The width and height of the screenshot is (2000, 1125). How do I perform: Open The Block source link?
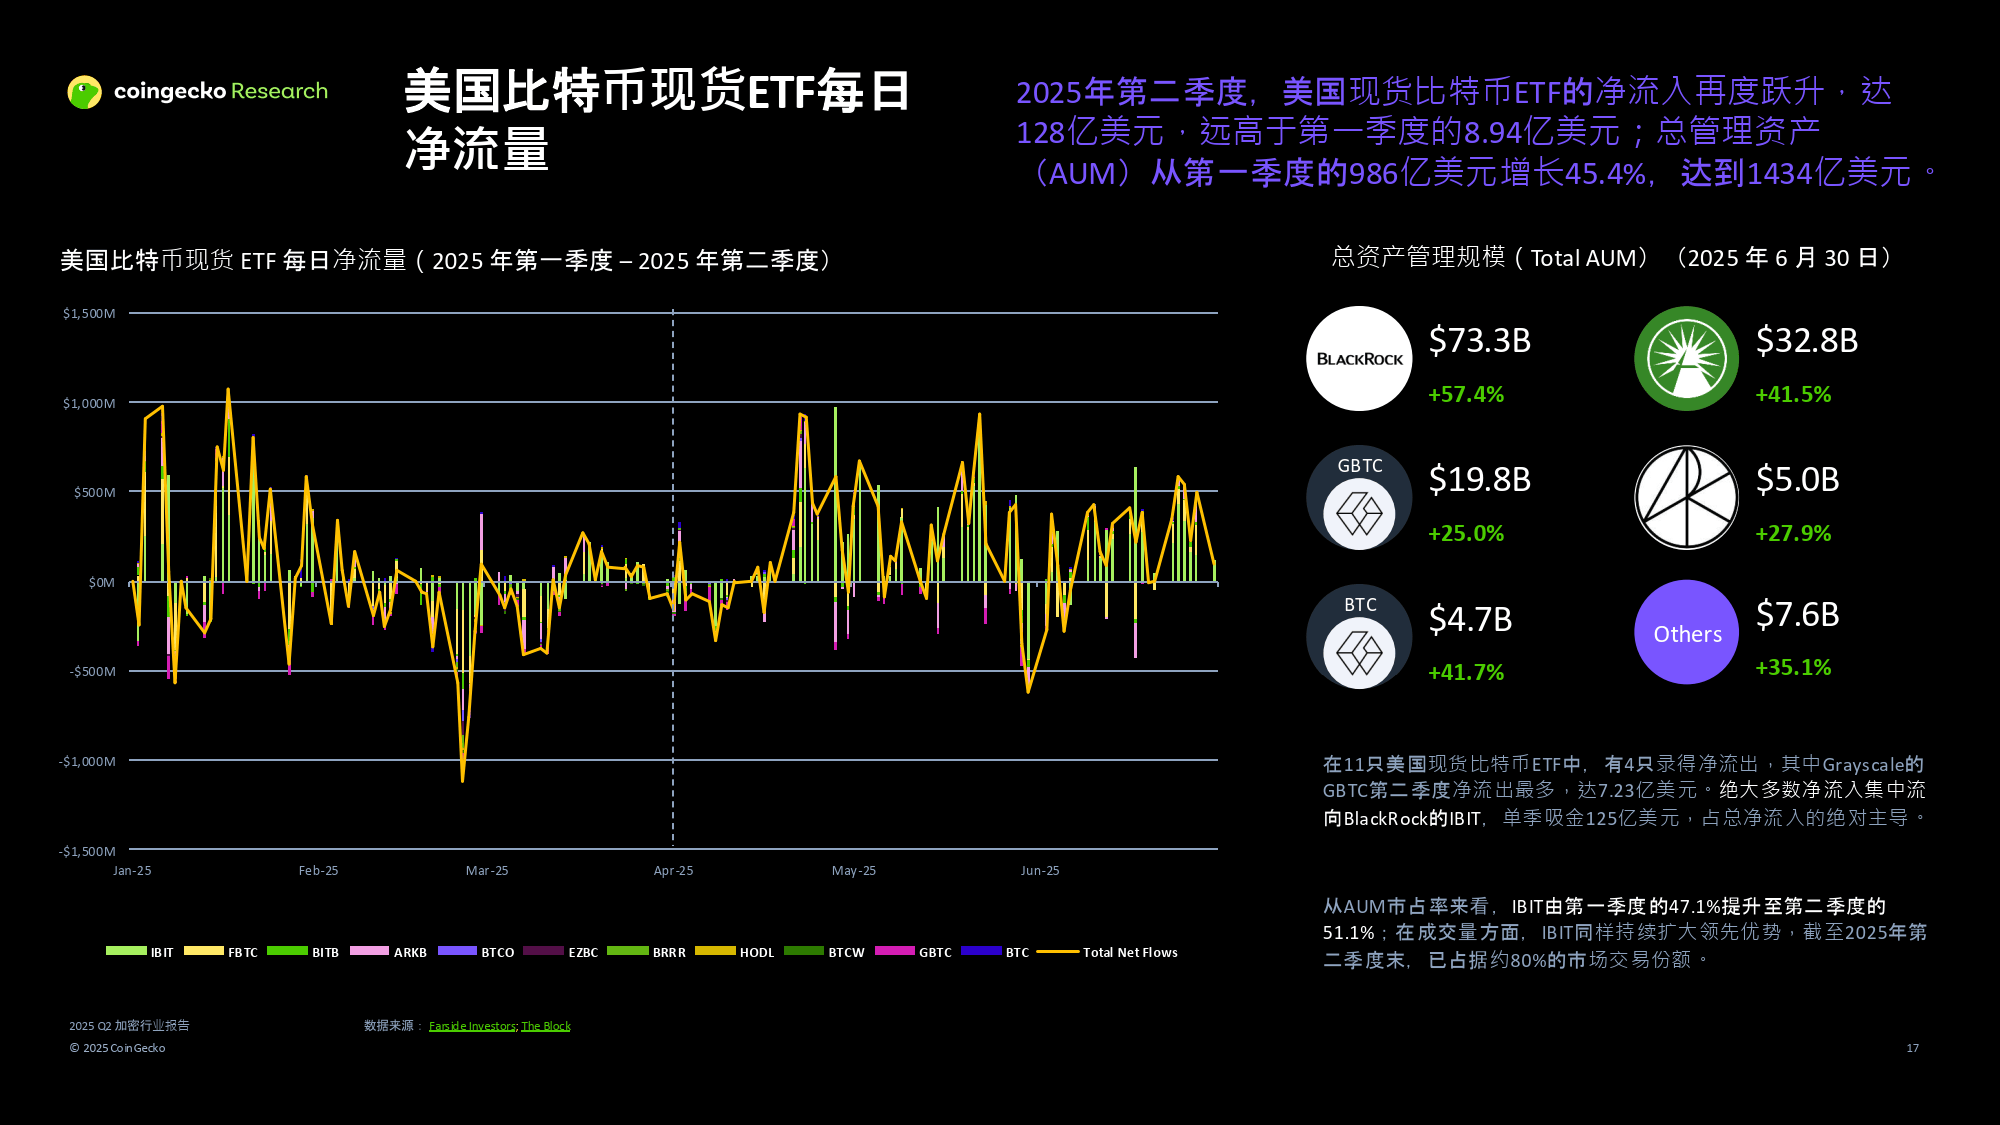(x=546, y=1026)
